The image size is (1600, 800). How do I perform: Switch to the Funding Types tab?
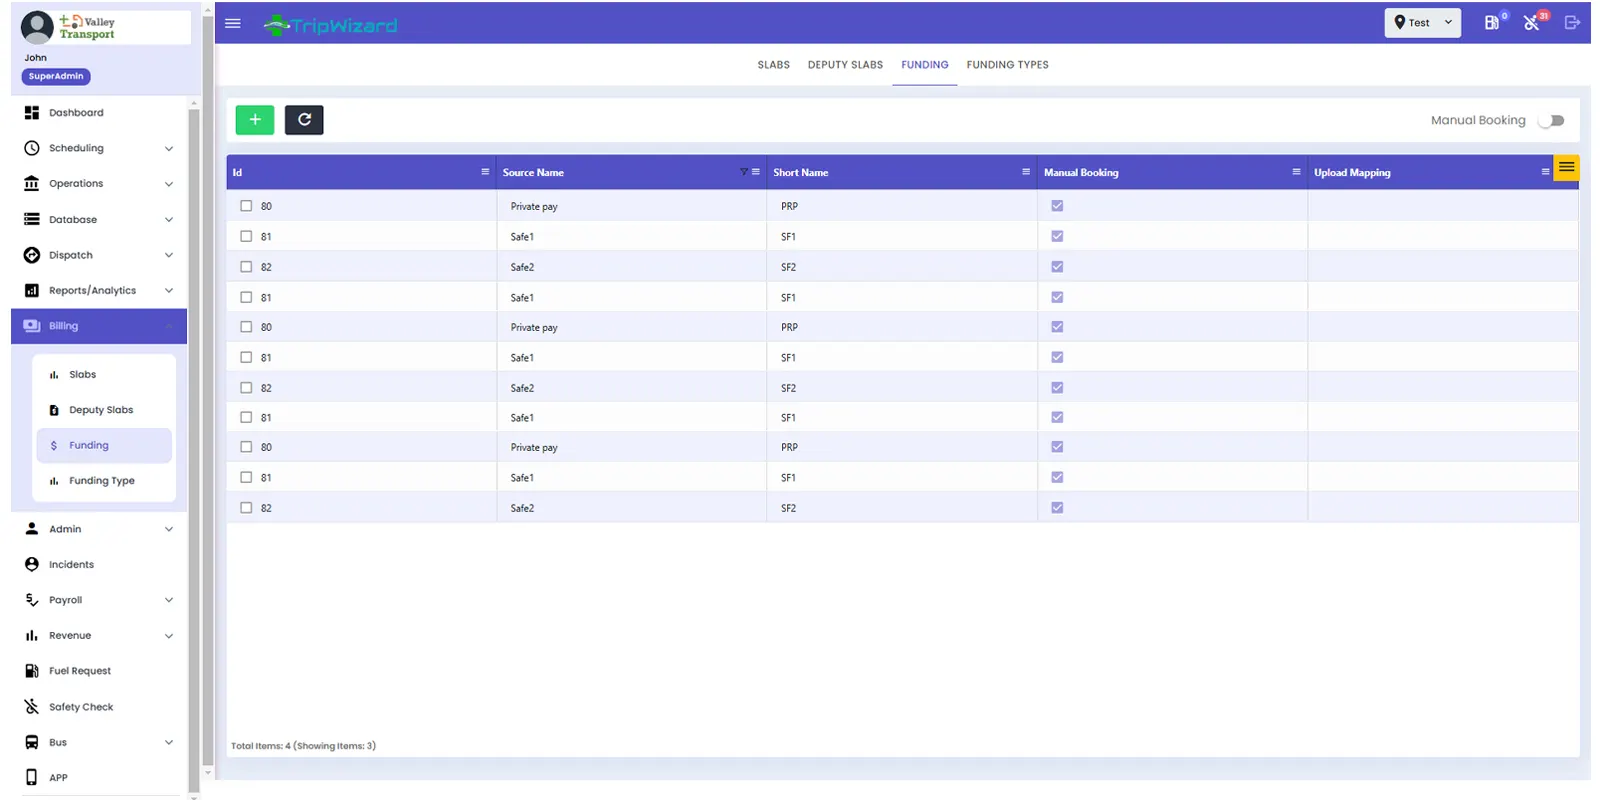pyautogui.click(x=1007, y=65)
